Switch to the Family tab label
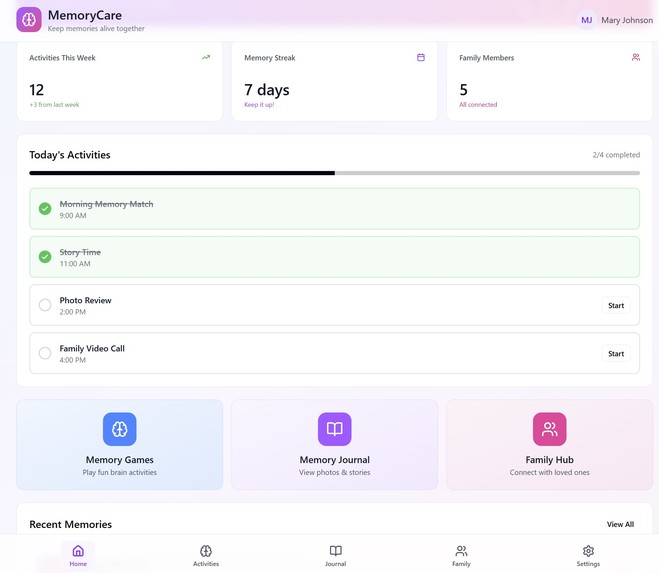 pos(461,564)
